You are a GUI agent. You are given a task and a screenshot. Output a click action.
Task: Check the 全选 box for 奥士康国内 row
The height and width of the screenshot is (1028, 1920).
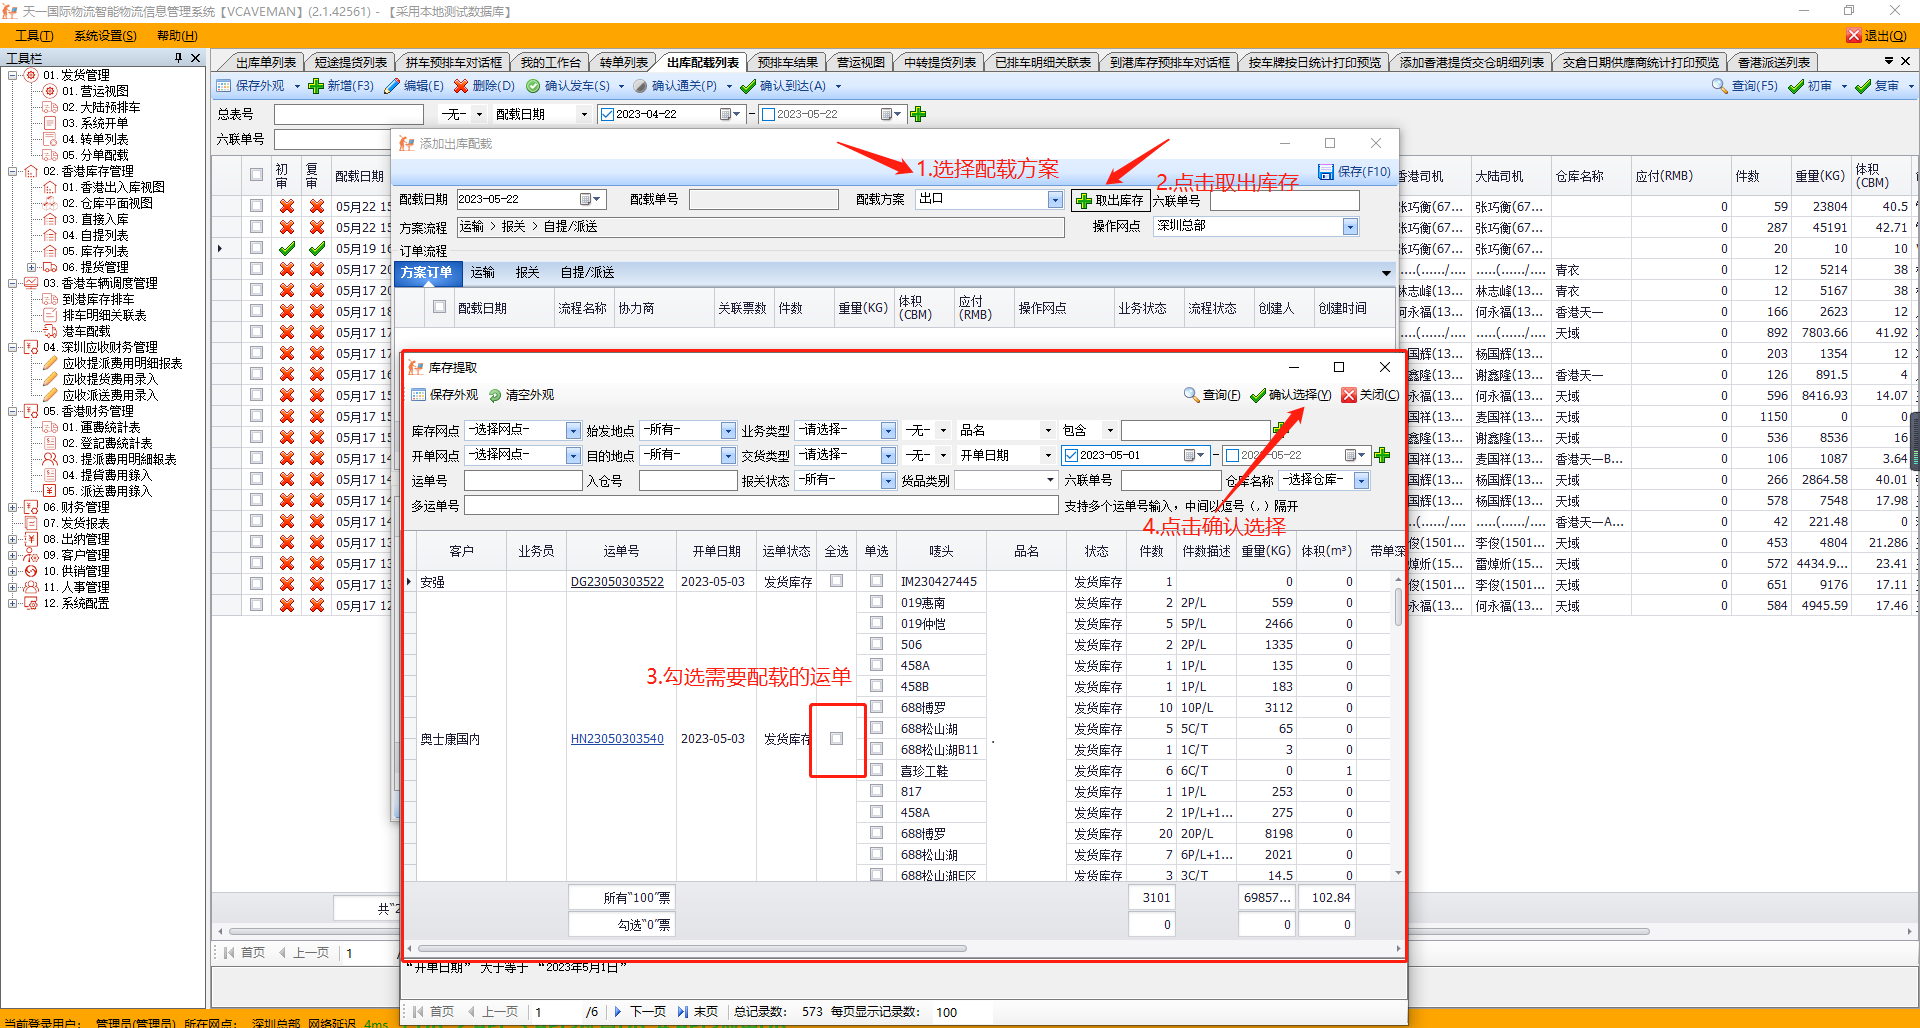coord(837,739)
